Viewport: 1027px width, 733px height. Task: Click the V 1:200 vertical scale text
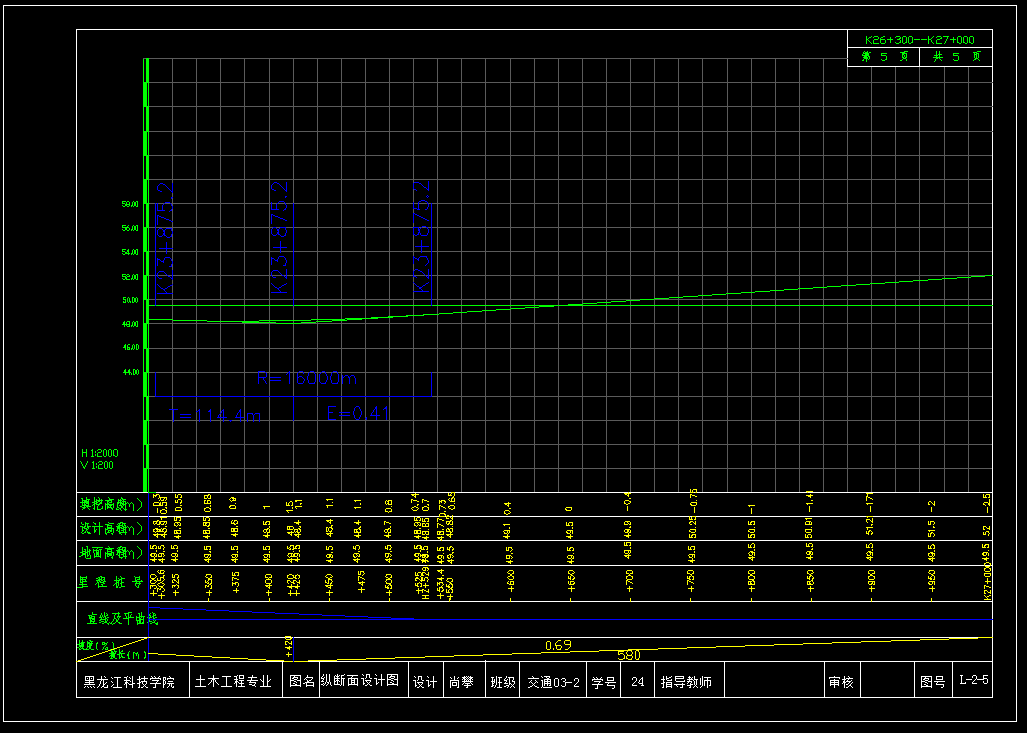click(97, 465)
